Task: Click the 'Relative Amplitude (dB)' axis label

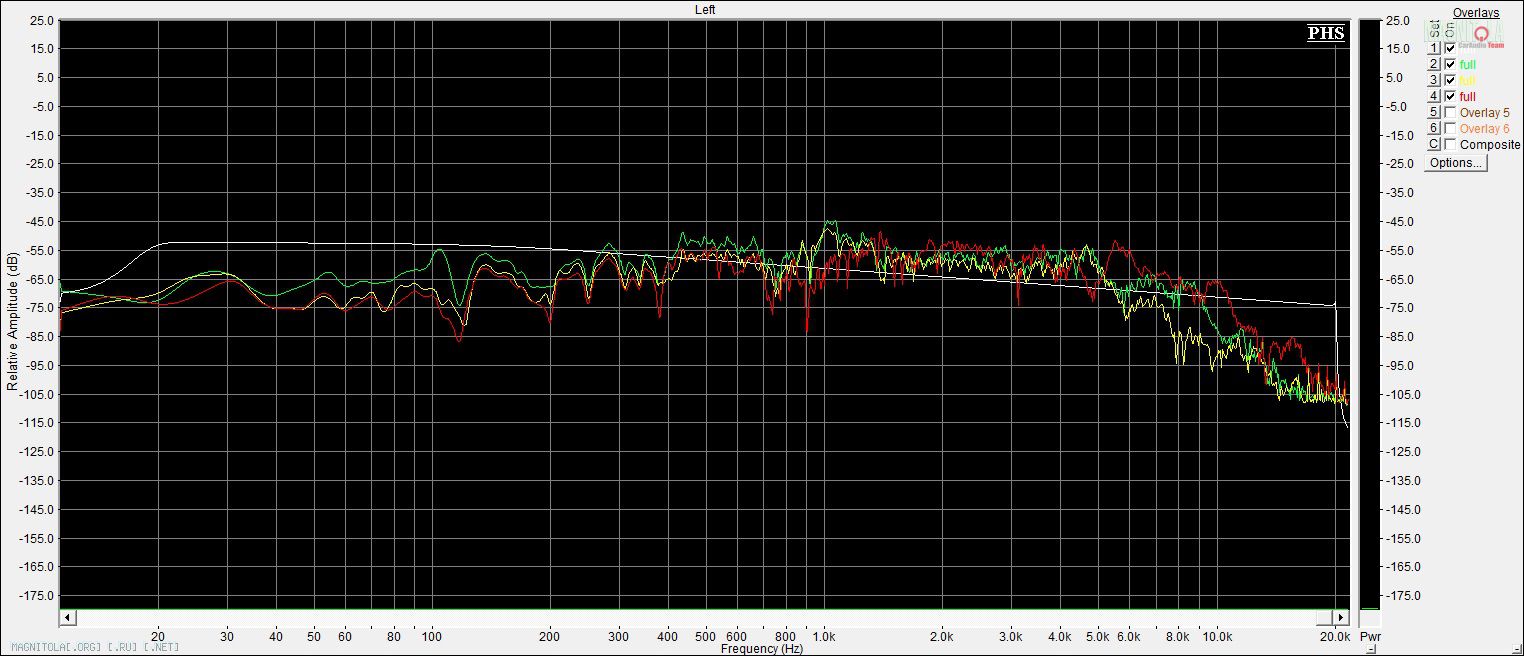Action: [x=12, y=321]
